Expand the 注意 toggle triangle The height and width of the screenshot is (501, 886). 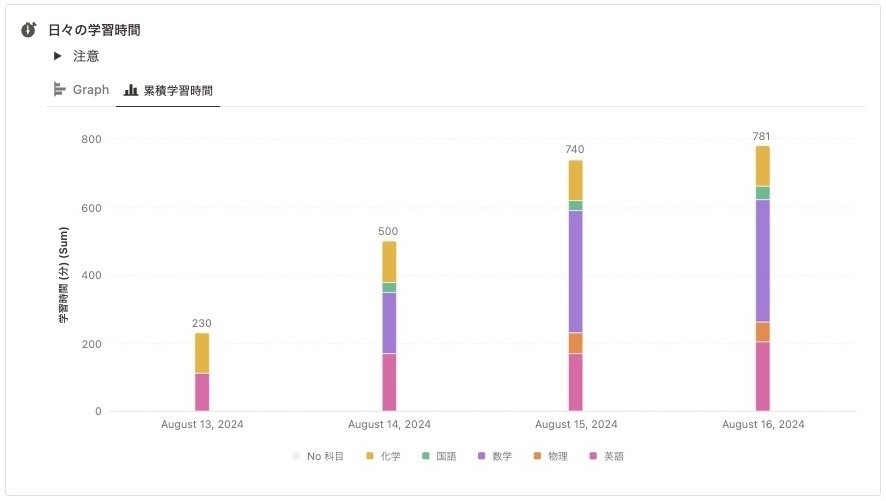58,56
